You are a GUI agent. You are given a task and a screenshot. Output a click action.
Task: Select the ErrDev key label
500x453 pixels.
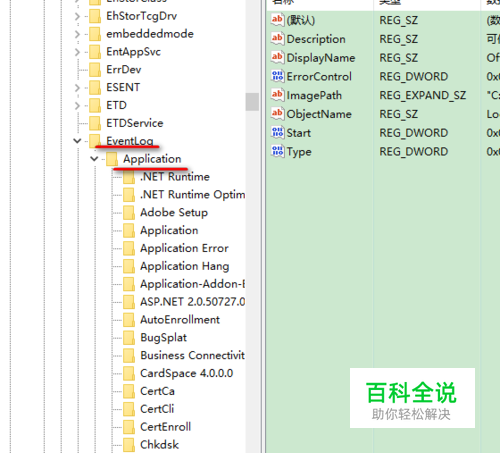coord(124,70)
